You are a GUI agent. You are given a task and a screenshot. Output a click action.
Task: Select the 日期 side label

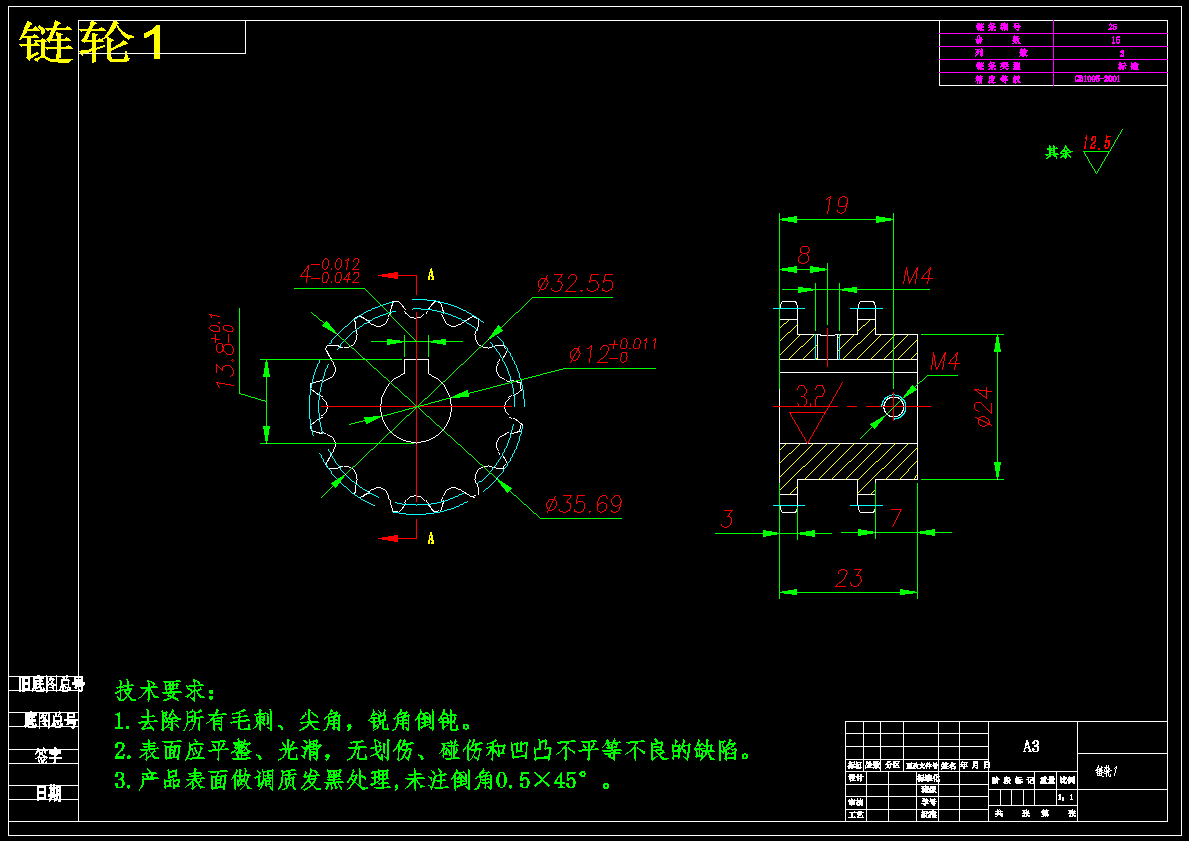click(49, 793)
